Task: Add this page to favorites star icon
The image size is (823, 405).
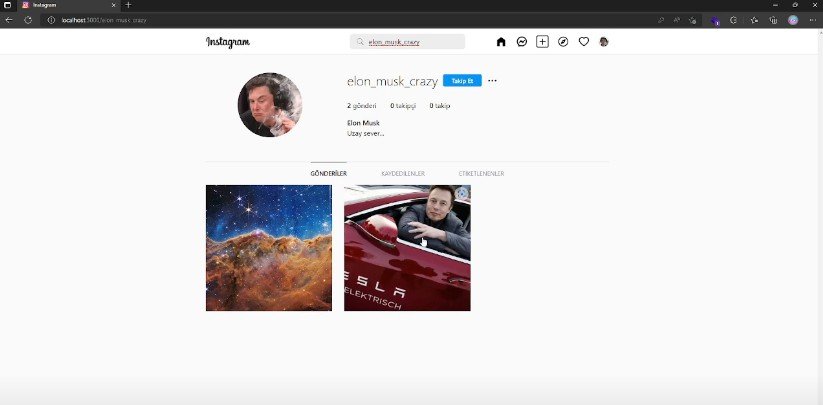Action: point(693,20)
